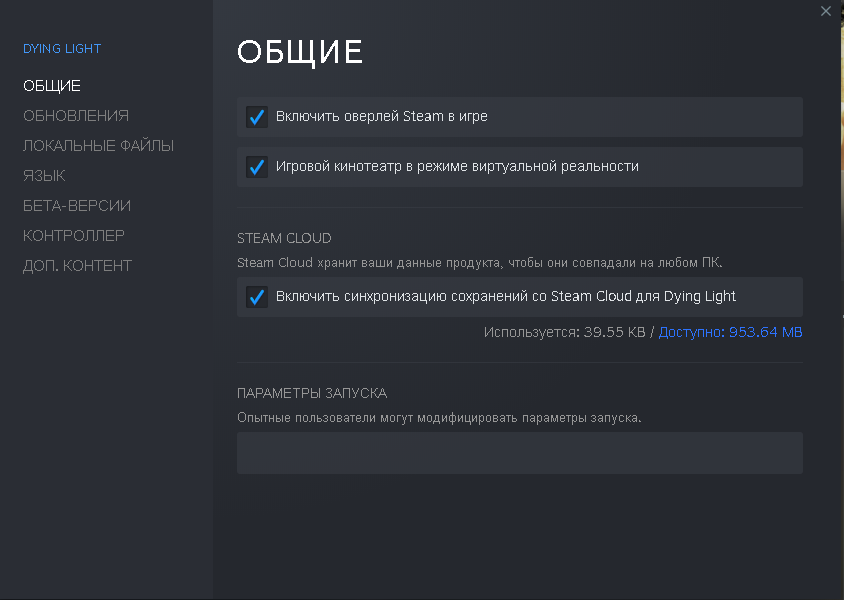Image resolution: width=844 pixels, height=600 pixels.
Task: Select the ЯЗЫК tab
Action: click(x=44, y=176)
